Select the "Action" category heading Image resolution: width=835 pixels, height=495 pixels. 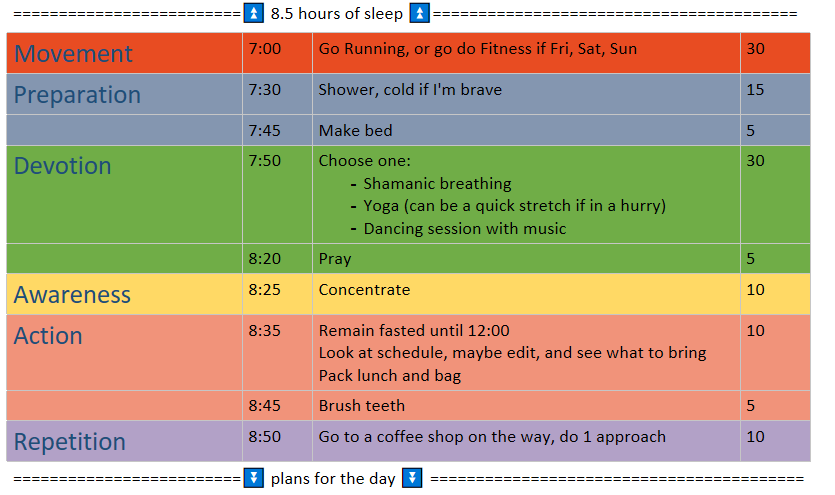tap(48, 336)
